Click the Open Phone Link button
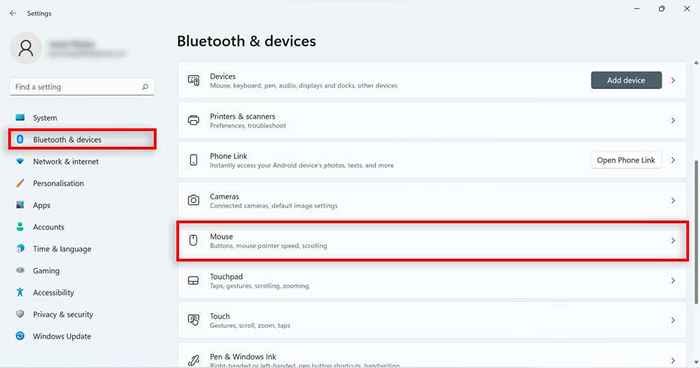This screenshot has width=700, height=368. coord(626,160)
